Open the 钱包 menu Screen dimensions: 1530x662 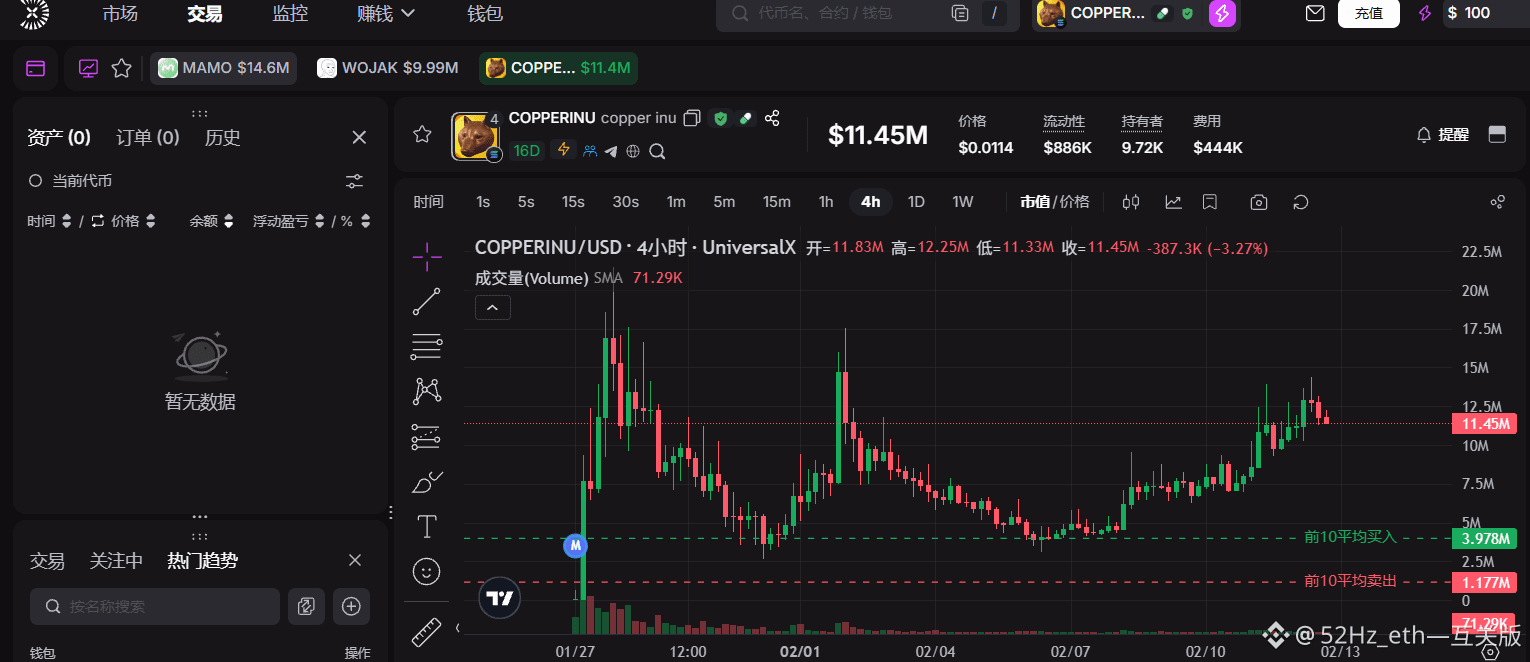[485, 14]
